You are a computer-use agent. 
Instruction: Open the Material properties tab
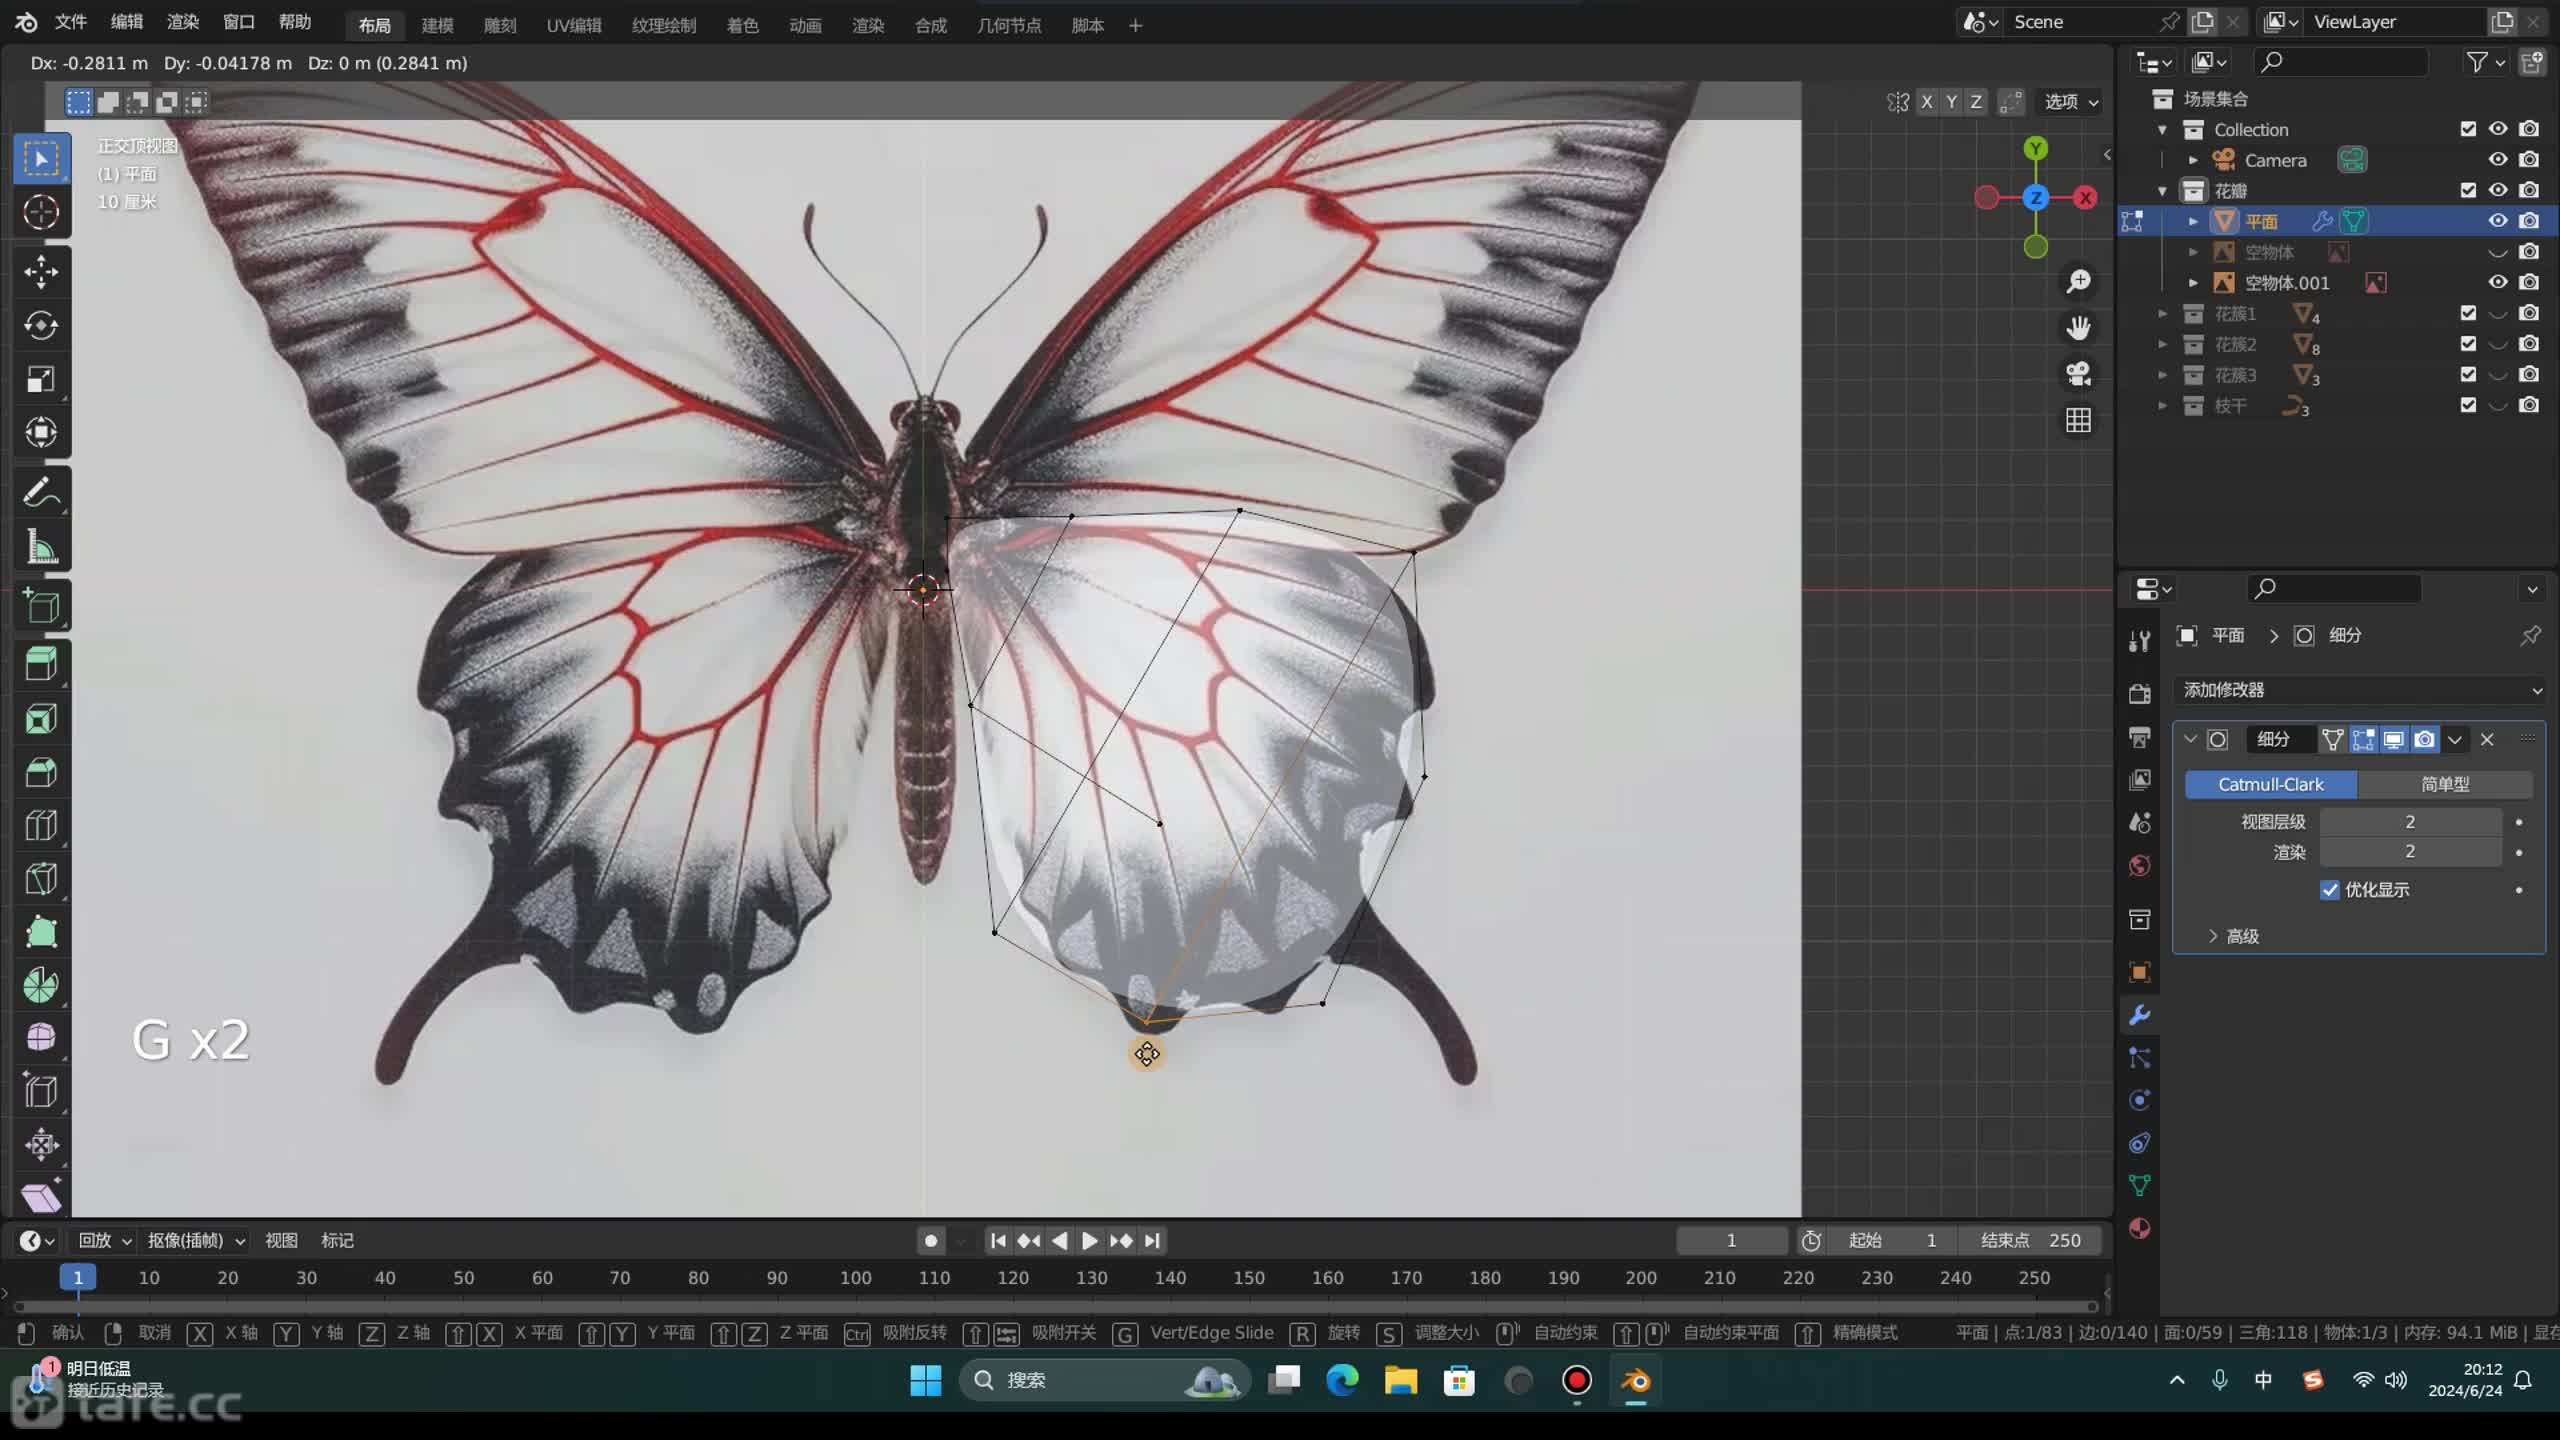2139,1228
